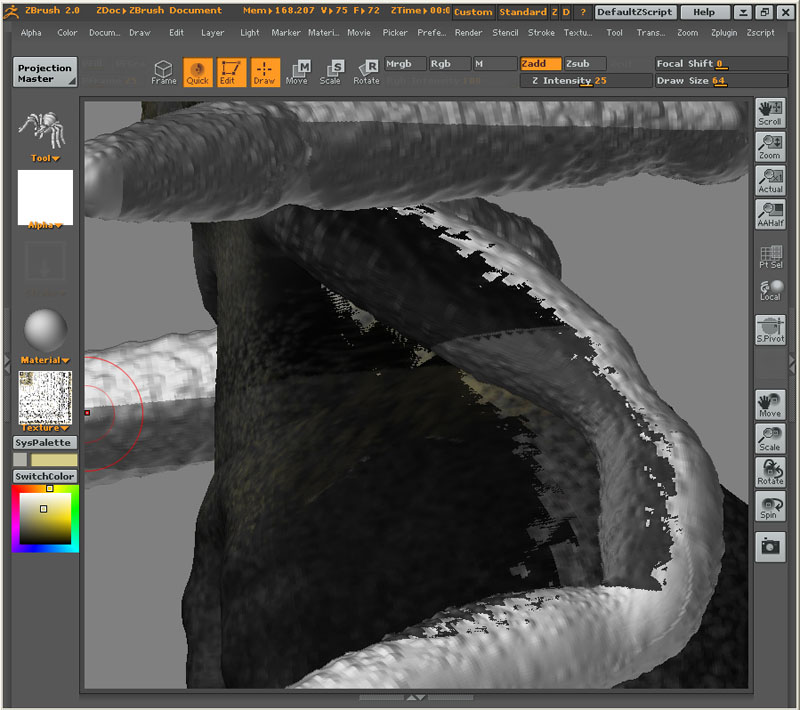Open the Alpha menu
Viewport: 800px width, 710px height.
31,33
